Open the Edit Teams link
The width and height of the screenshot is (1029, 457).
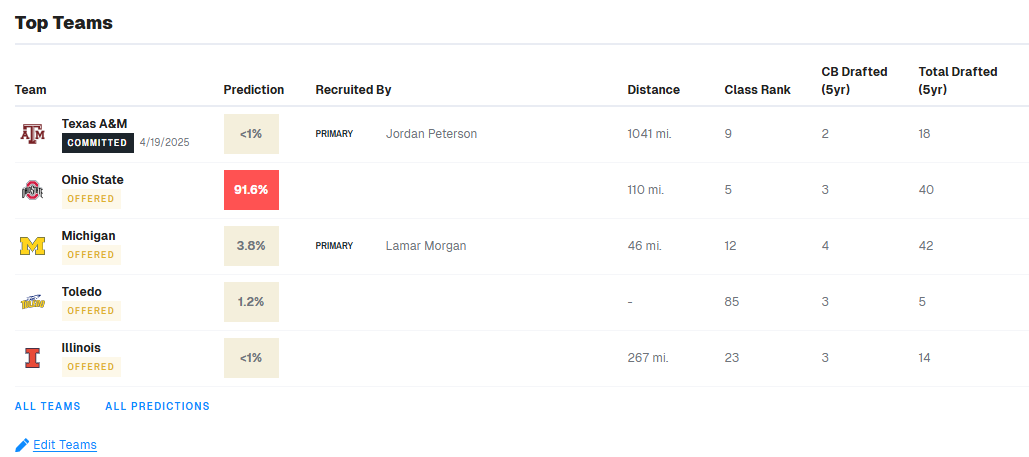65,445
